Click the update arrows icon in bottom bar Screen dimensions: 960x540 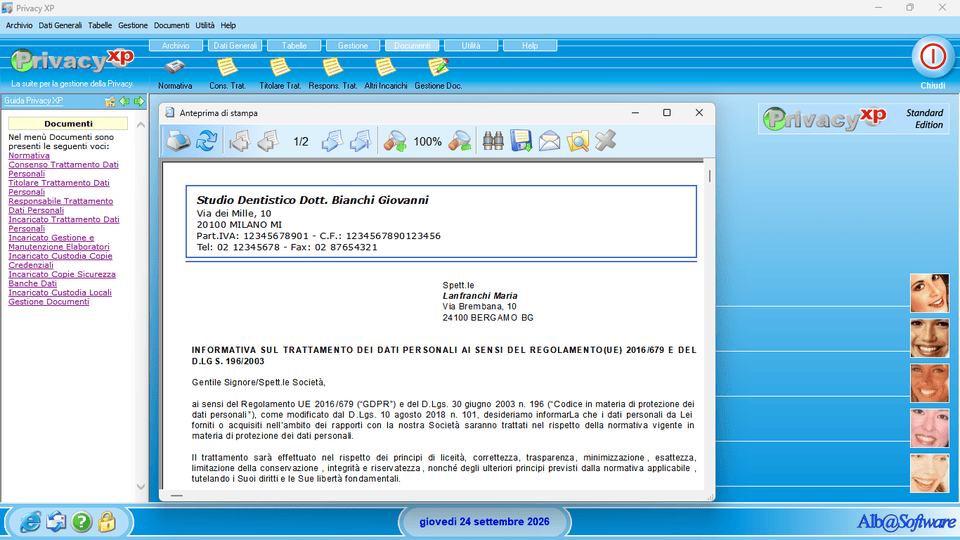coord(56,522)
